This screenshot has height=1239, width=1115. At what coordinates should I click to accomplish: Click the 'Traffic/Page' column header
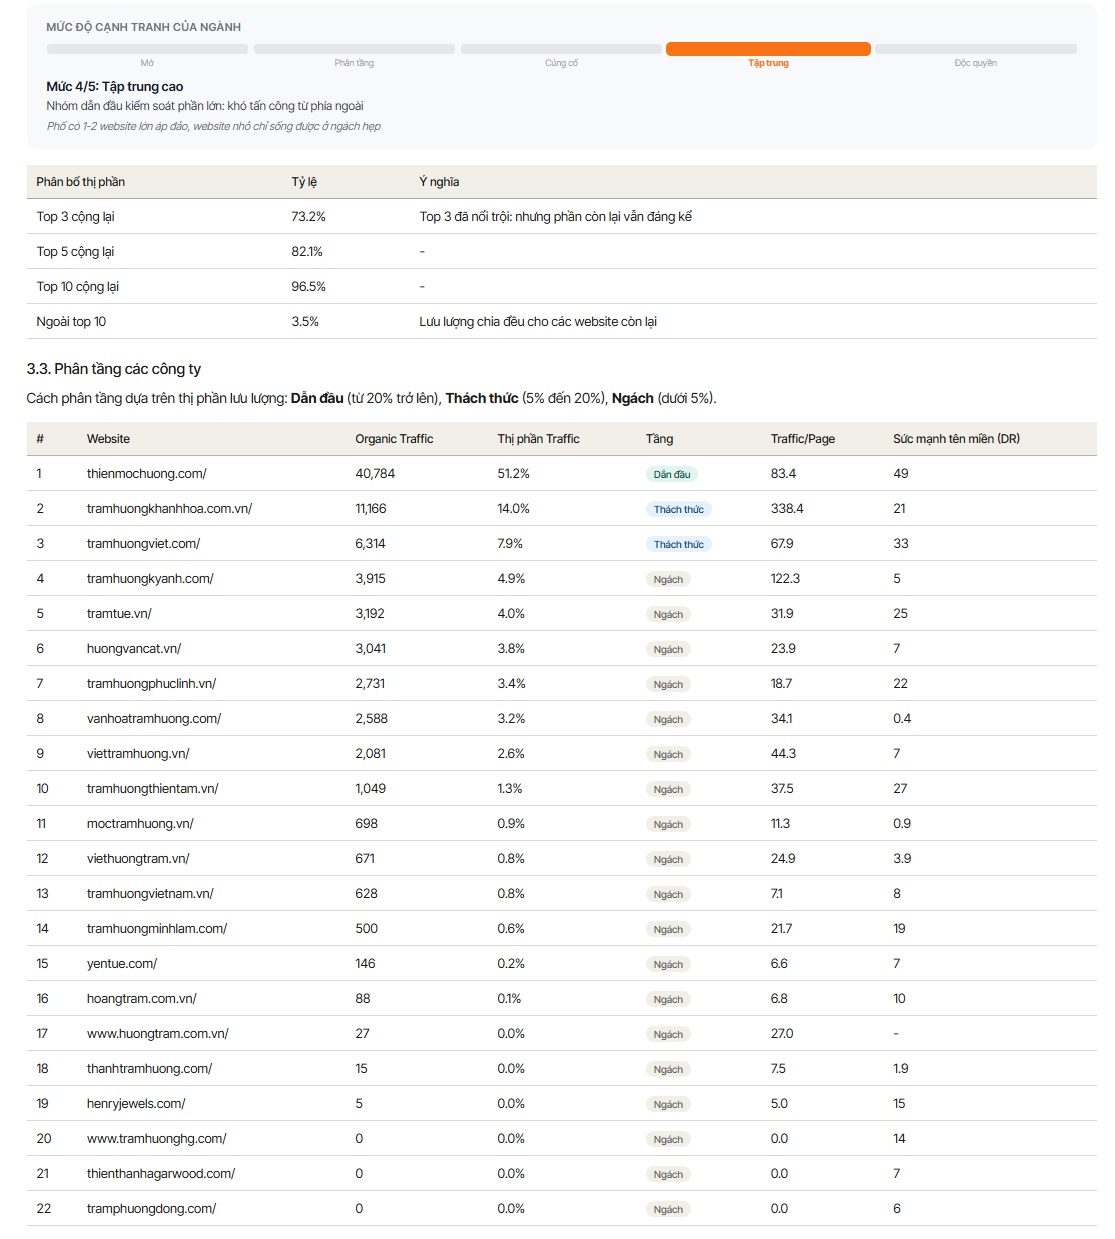pyautogui.click(x=803, y=439)
